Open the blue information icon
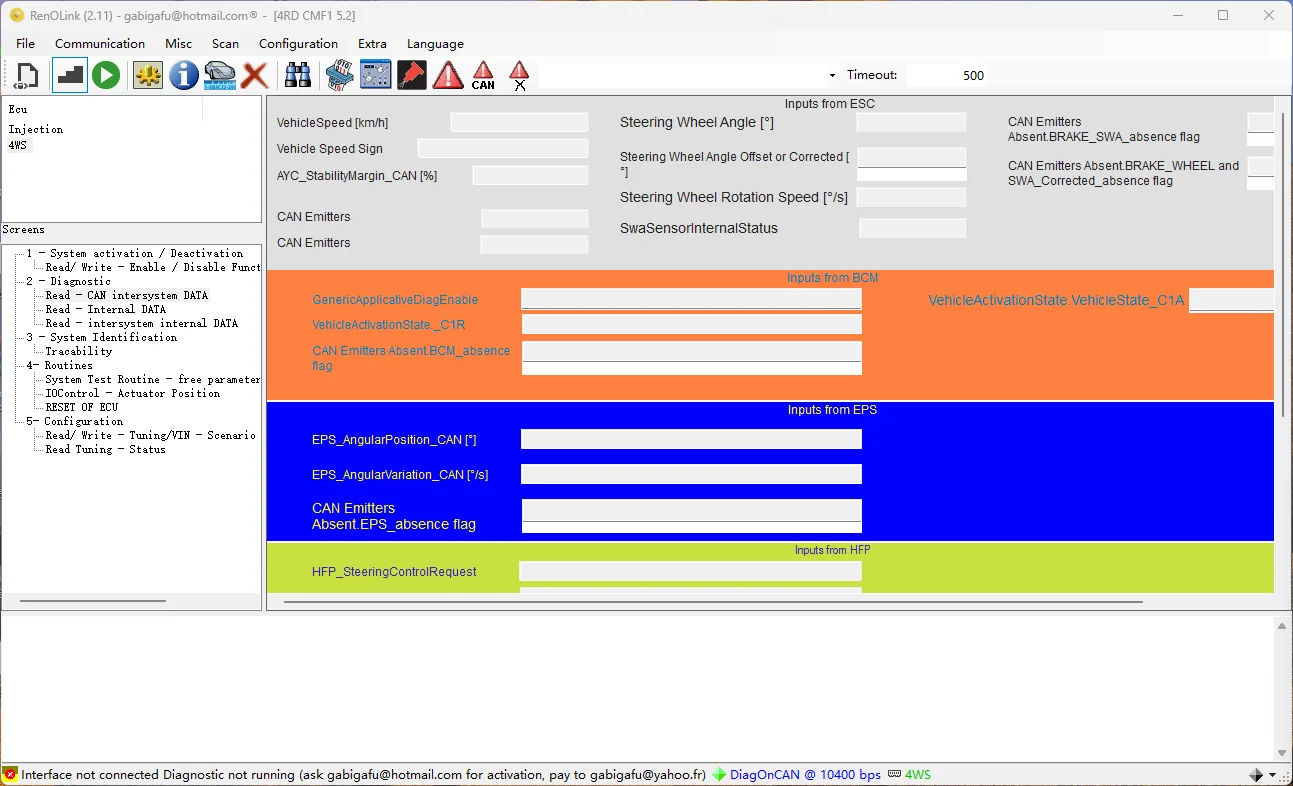This screenshot has width=1293, height=786. (x=183, y=75)
